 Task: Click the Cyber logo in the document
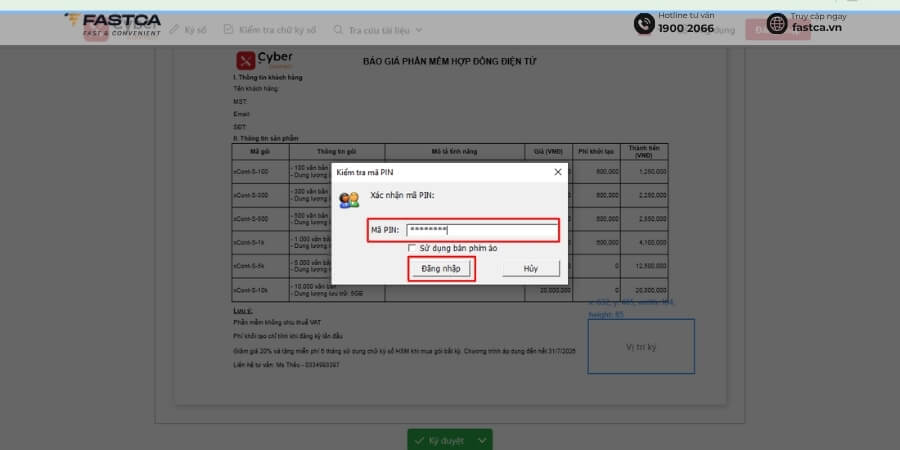click(265, 60)
